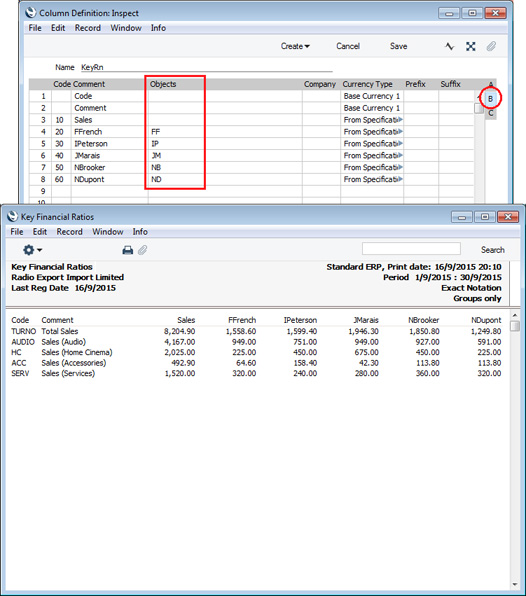
Task: Click the fullscreen expand arrows icon
Action: [x=471, y=46]
